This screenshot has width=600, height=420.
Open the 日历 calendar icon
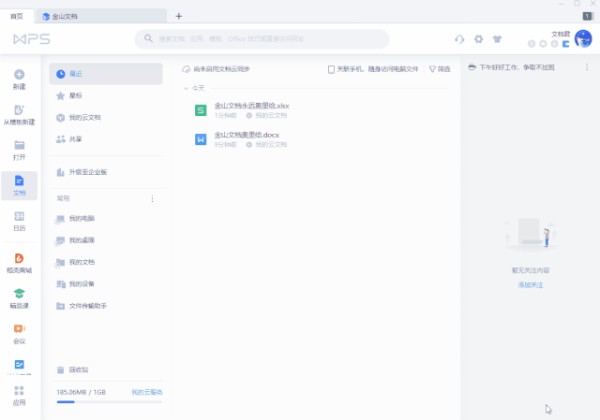tap(19, 216)
